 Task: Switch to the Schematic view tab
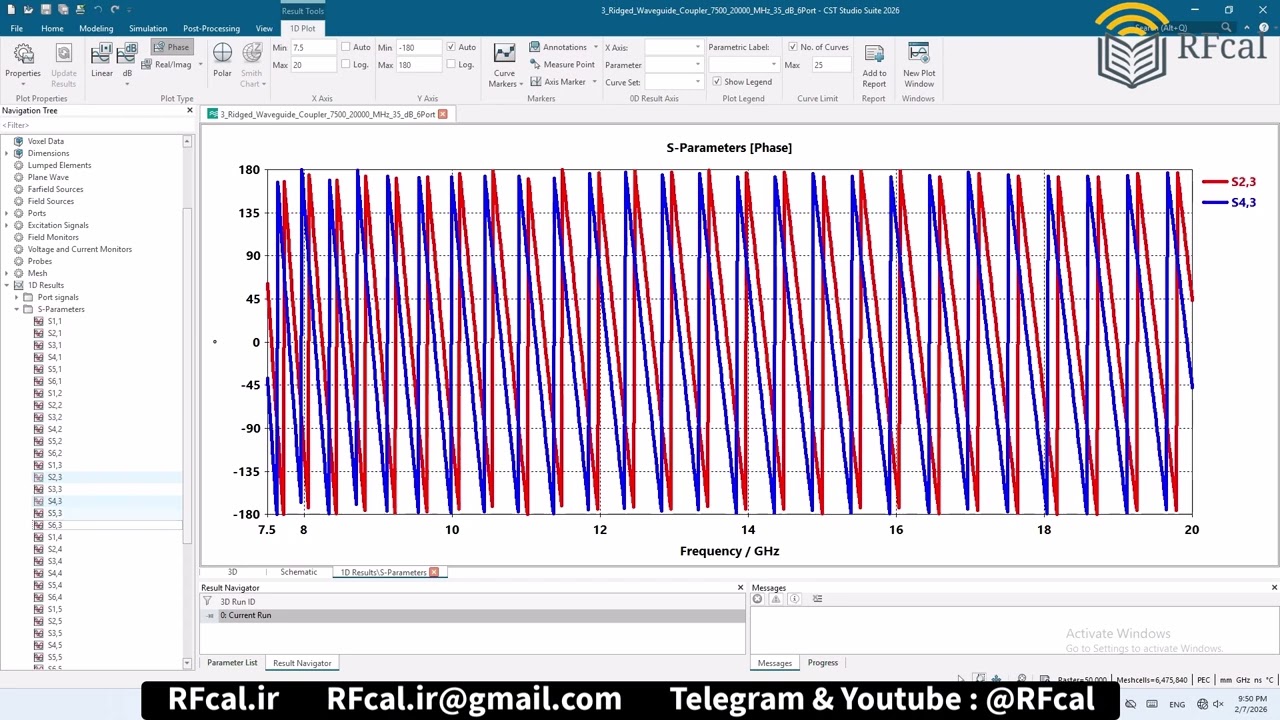298,572
